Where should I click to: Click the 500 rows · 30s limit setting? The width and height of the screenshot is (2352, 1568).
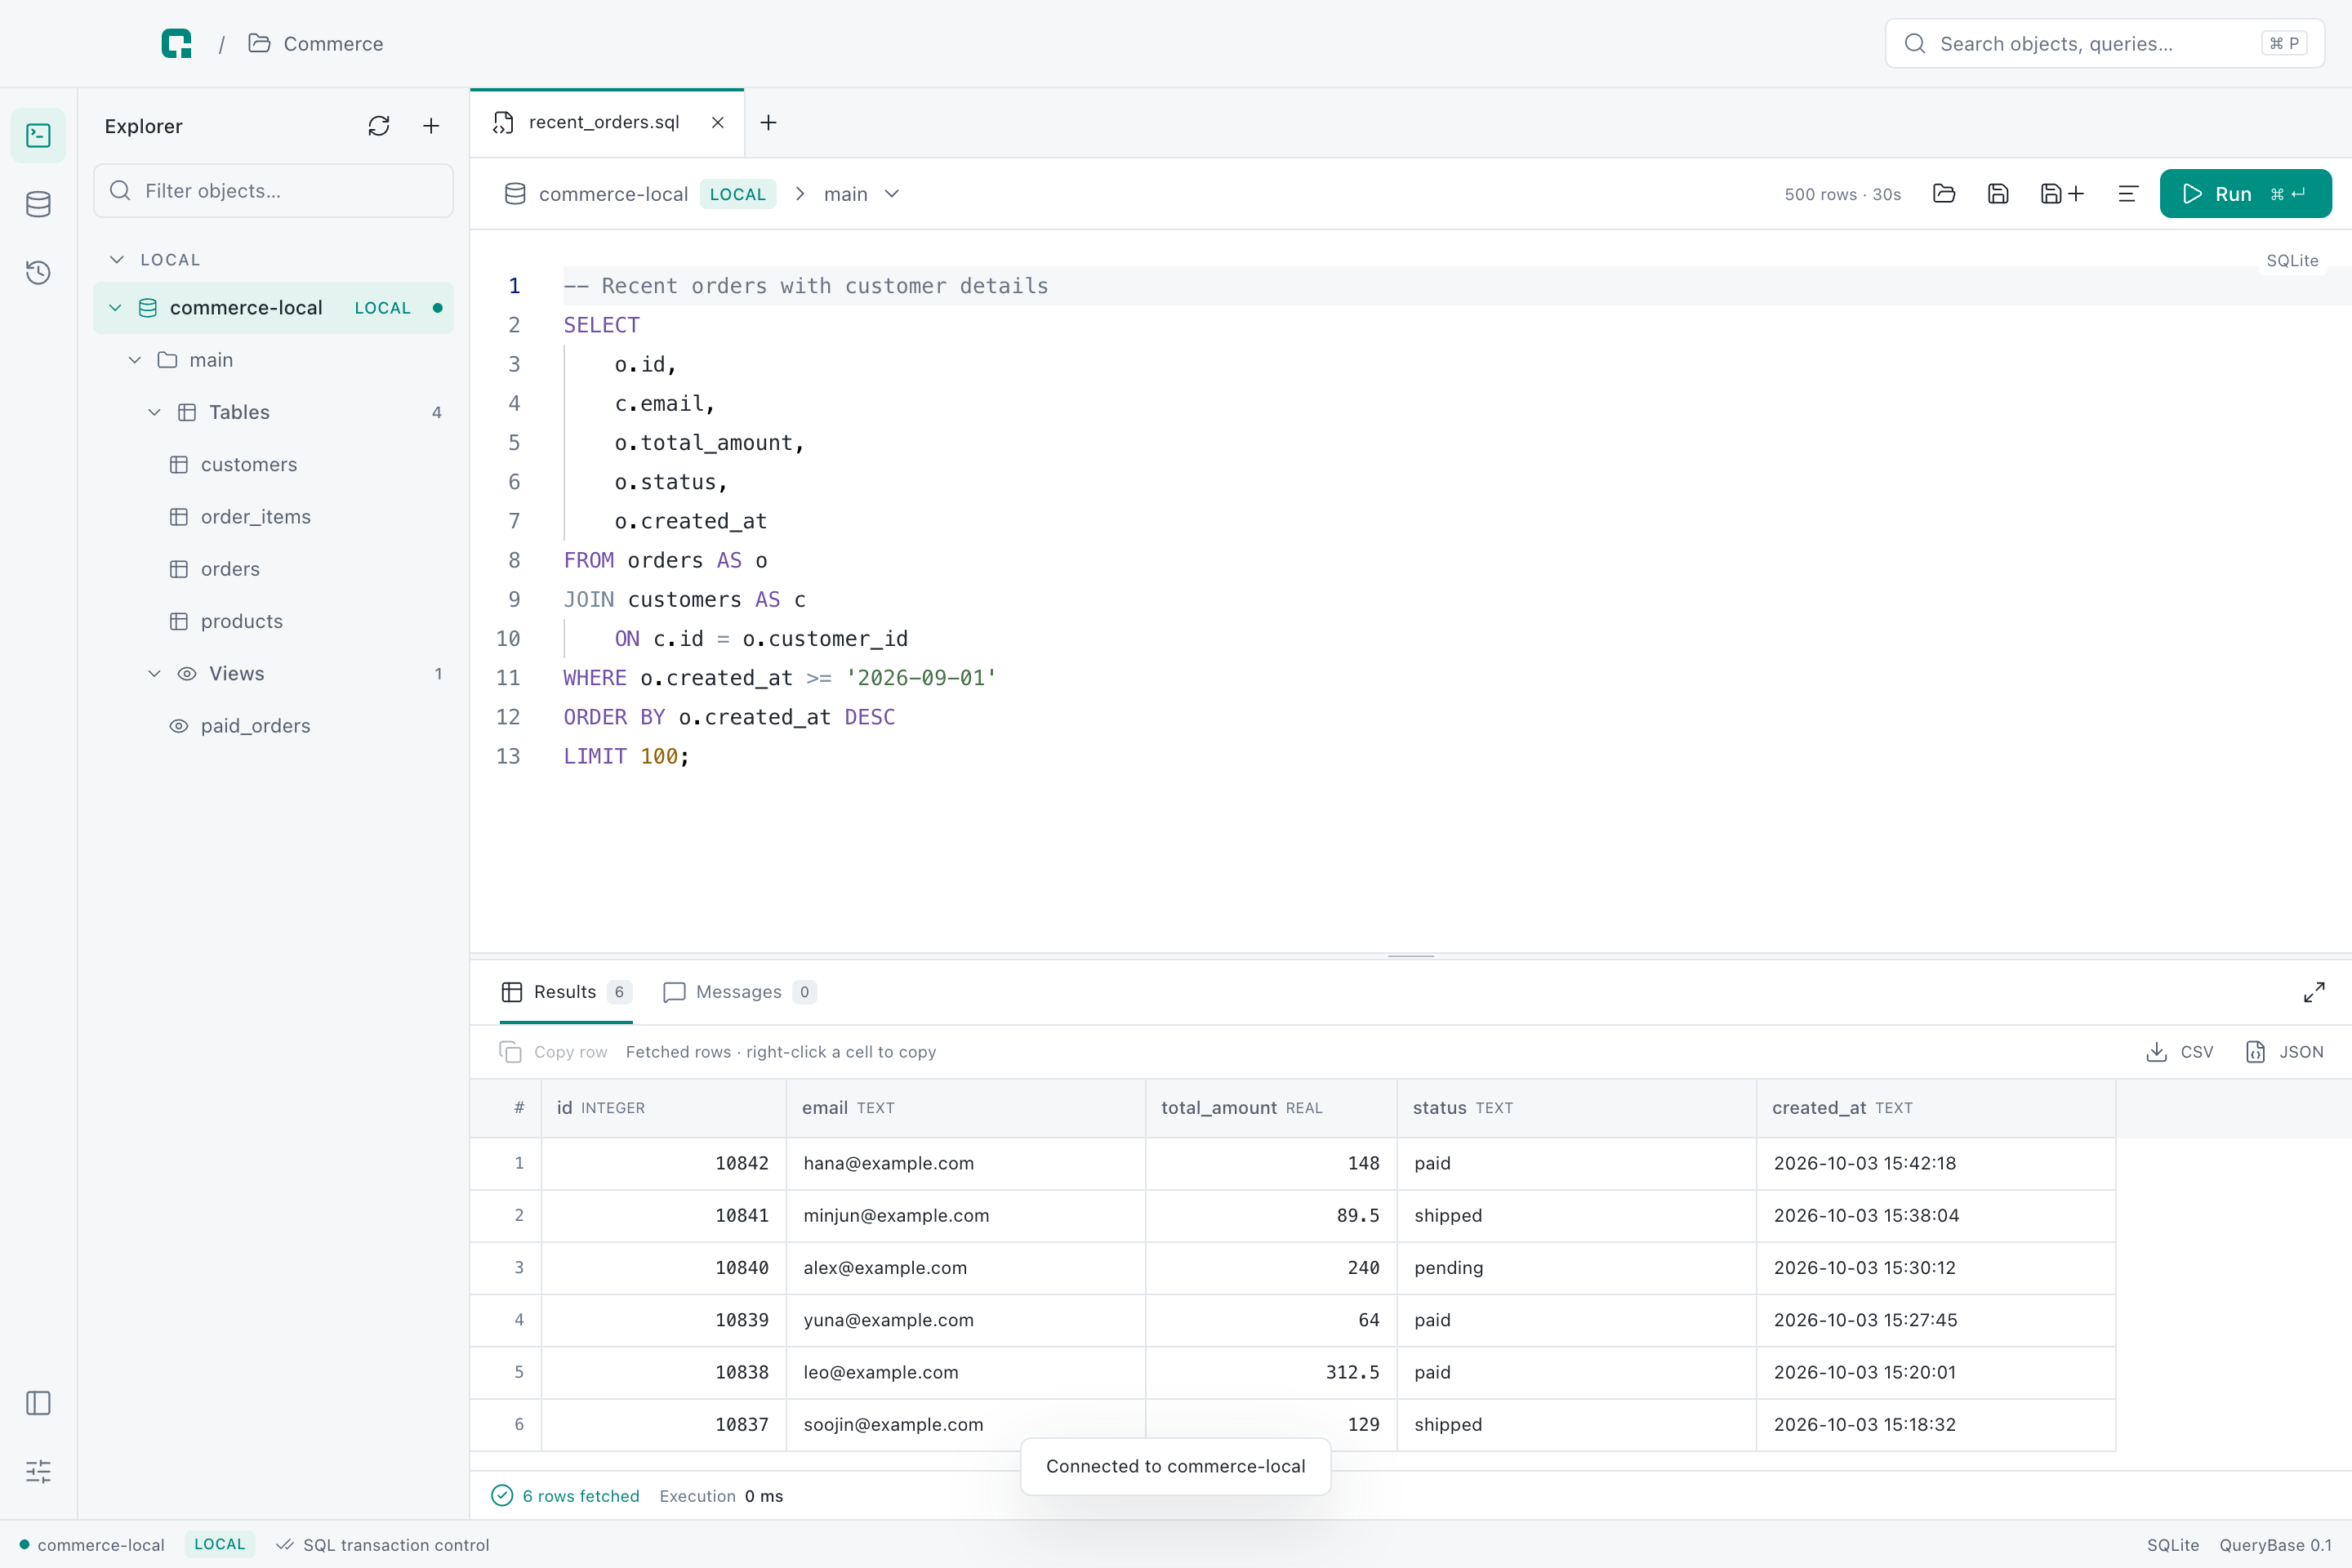(x=1843, y=194)
